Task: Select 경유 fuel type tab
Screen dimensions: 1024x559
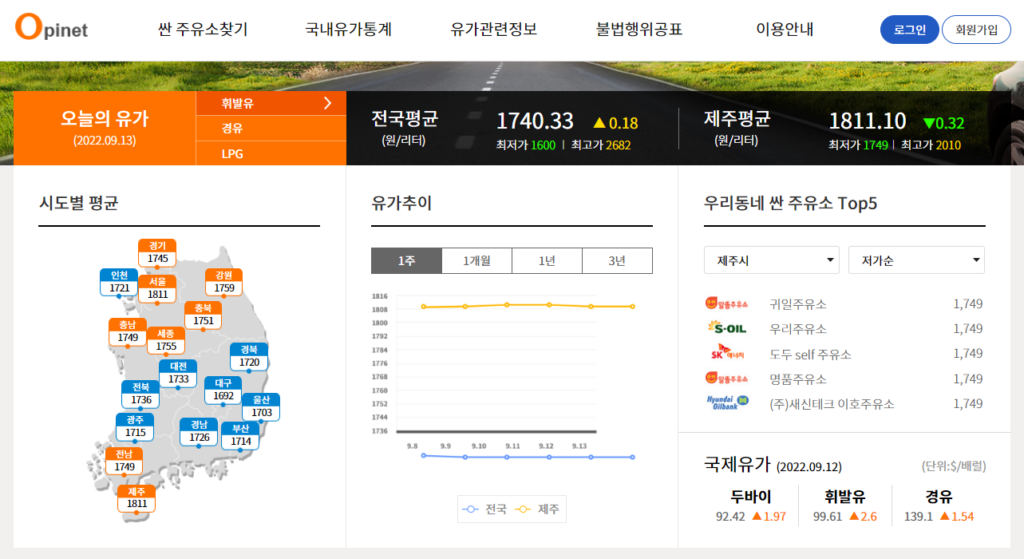Action: point(271,128)
